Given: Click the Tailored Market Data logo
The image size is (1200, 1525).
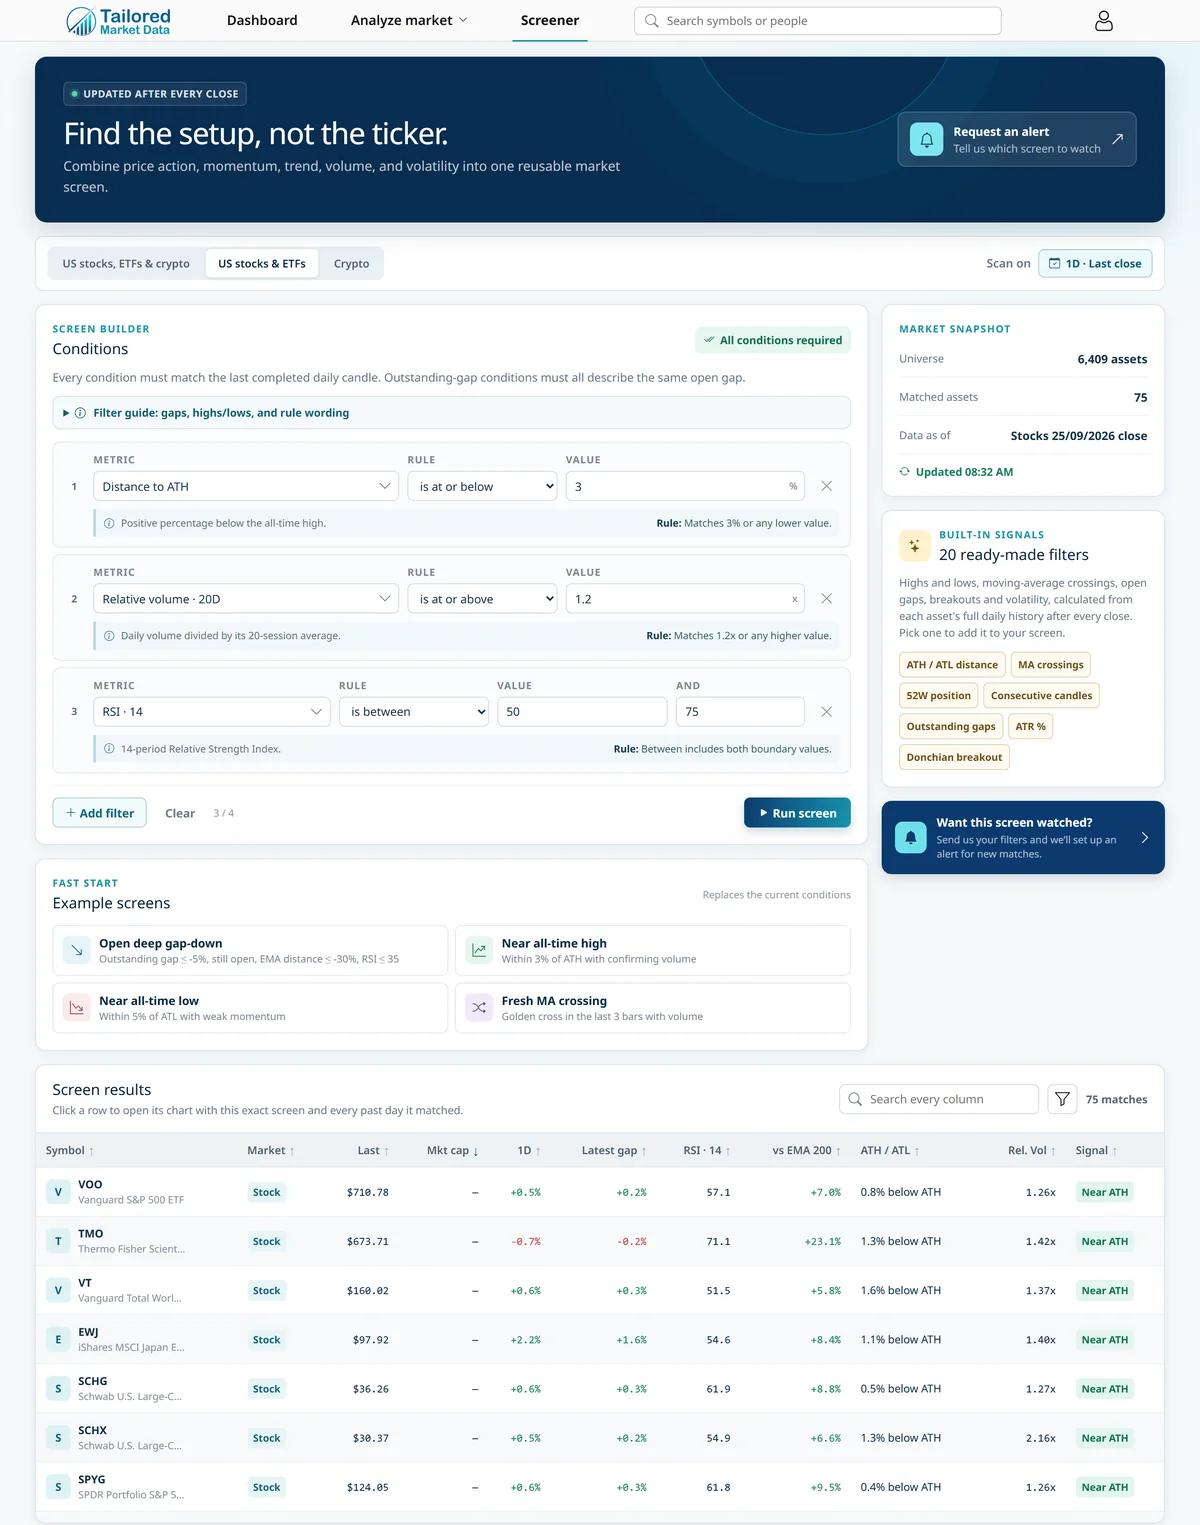Looking at the screenshot, I should pyautogui.click(x=118, y=21).
